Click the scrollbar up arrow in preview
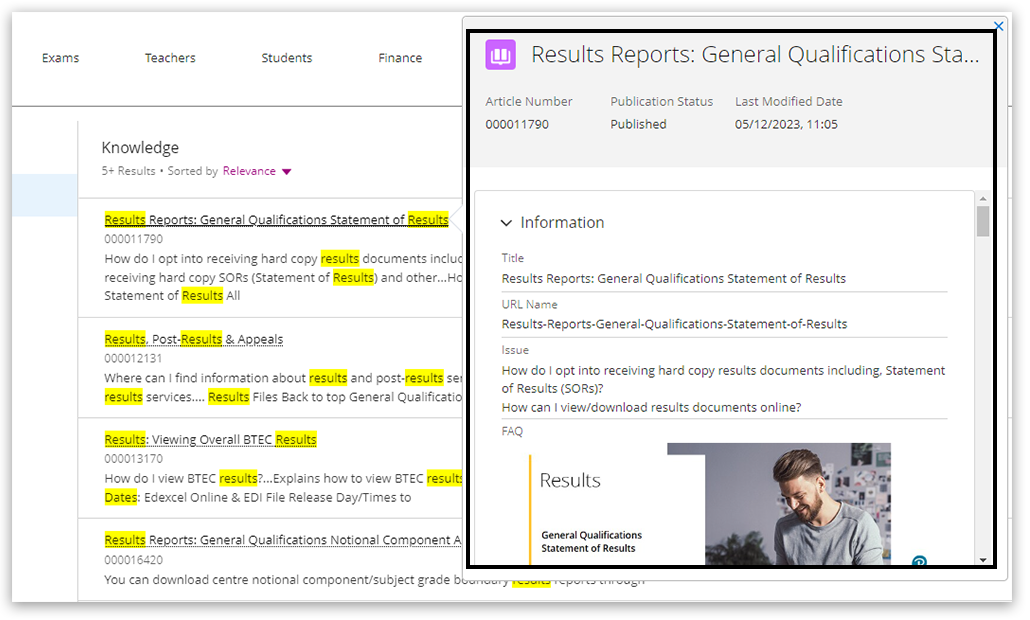This screenshot has height=620, width=1030. coord(983,198)
